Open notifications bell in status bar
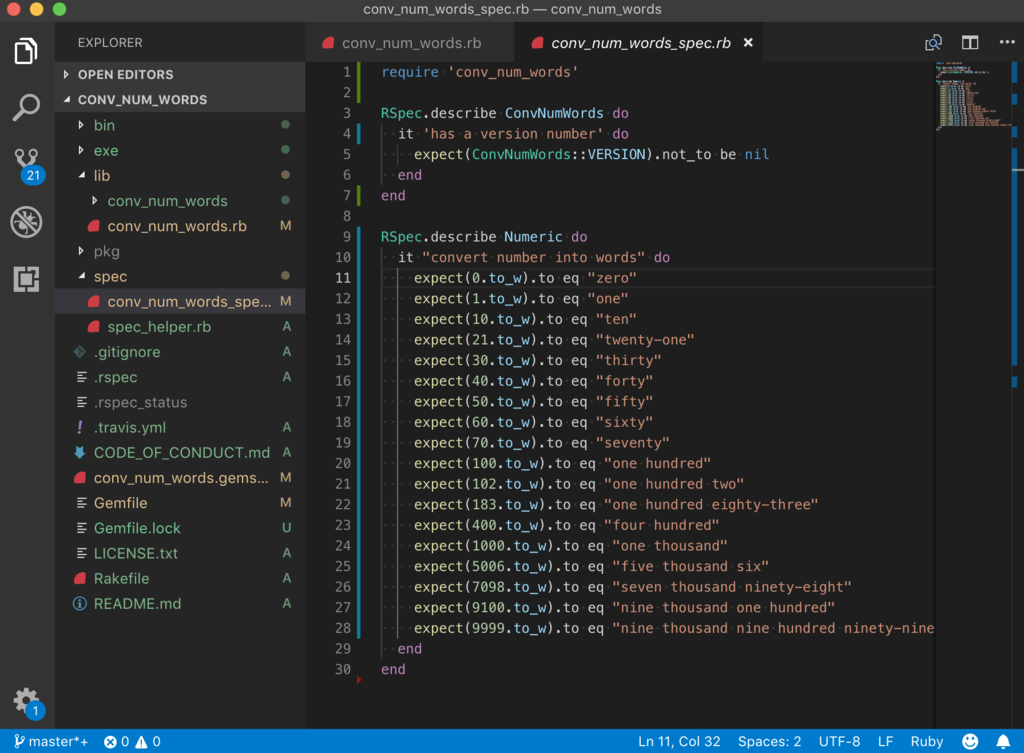Screen dimensions: 1024x753 [x=1003, y=741]
